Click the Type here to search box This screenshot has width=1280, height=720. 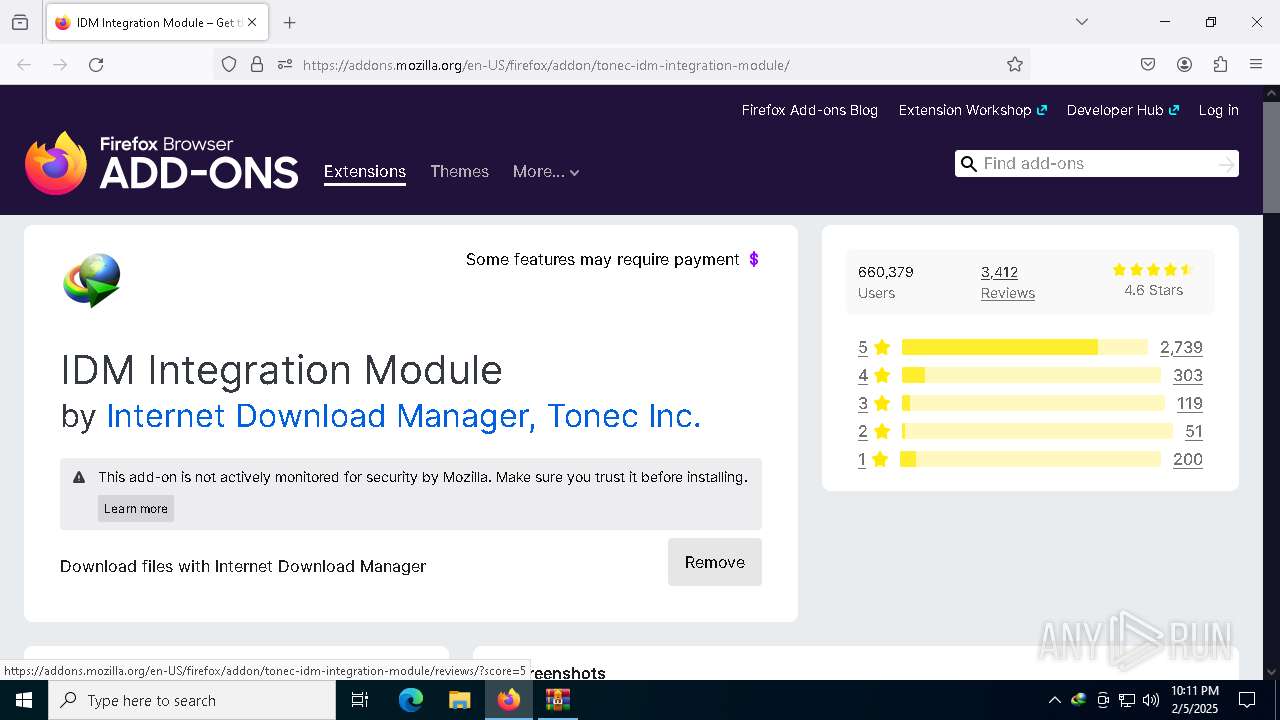[x=192, y=700]
